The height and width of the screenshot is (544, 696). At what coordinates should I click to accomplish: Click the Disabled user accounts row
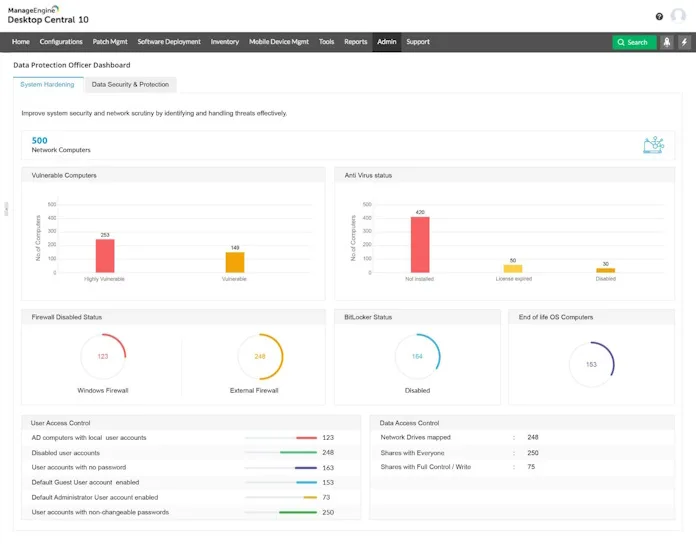pos(191,453)
